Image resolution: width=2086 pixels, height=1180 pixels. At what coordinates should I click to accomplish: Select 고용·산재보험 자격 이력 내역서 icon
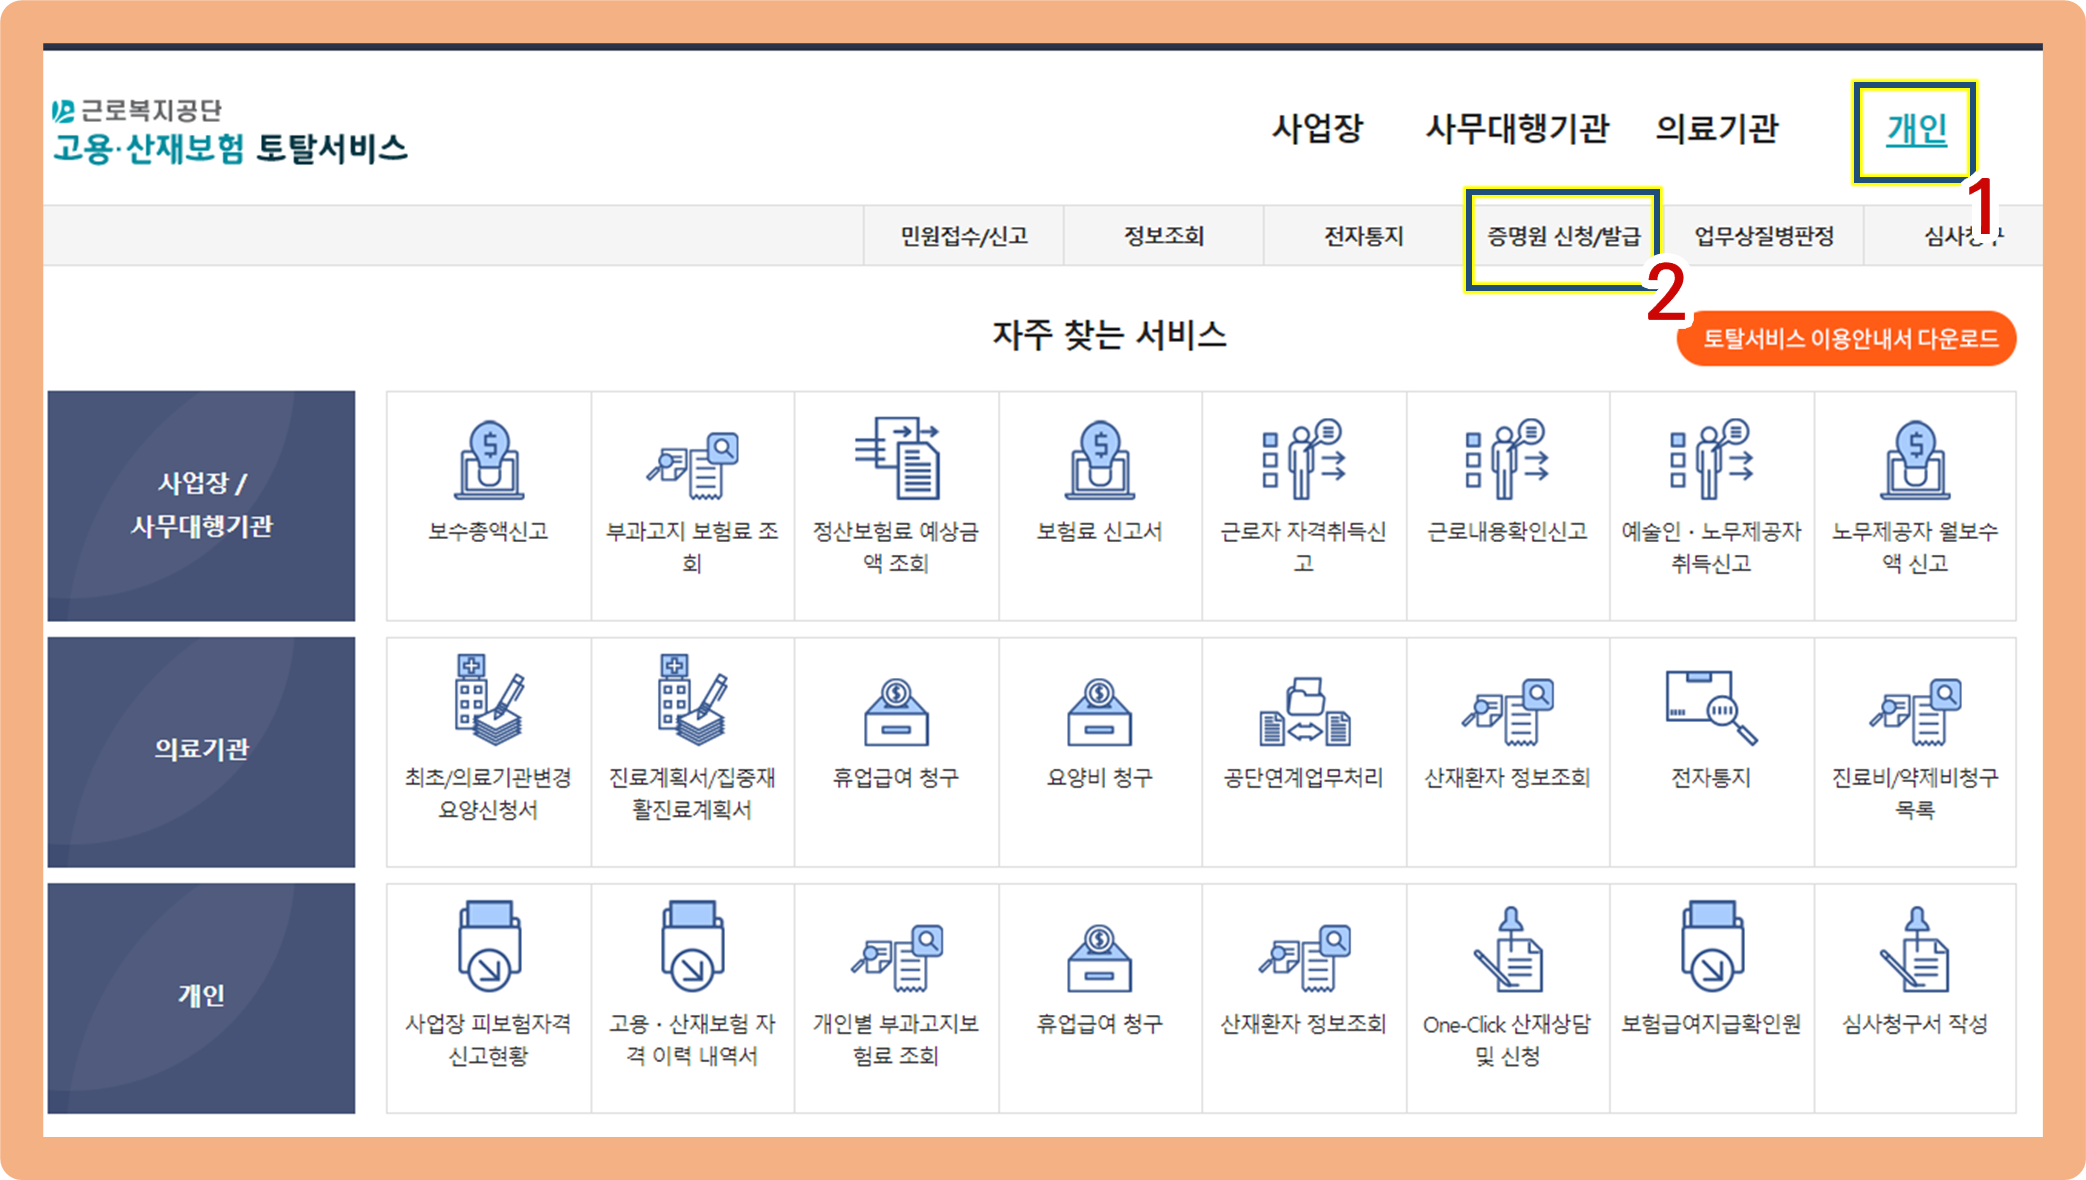pos(692,947)
